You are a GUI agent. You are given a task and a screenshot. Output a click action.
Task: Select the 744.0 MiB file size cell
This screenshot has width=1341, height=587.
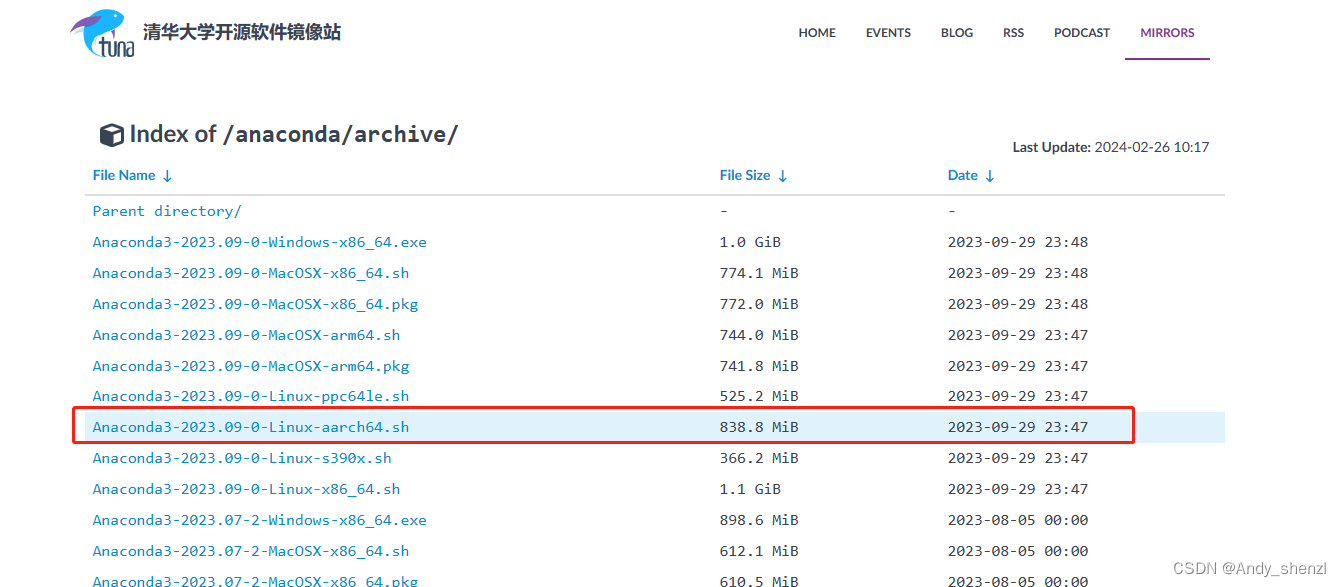[759, 335]
